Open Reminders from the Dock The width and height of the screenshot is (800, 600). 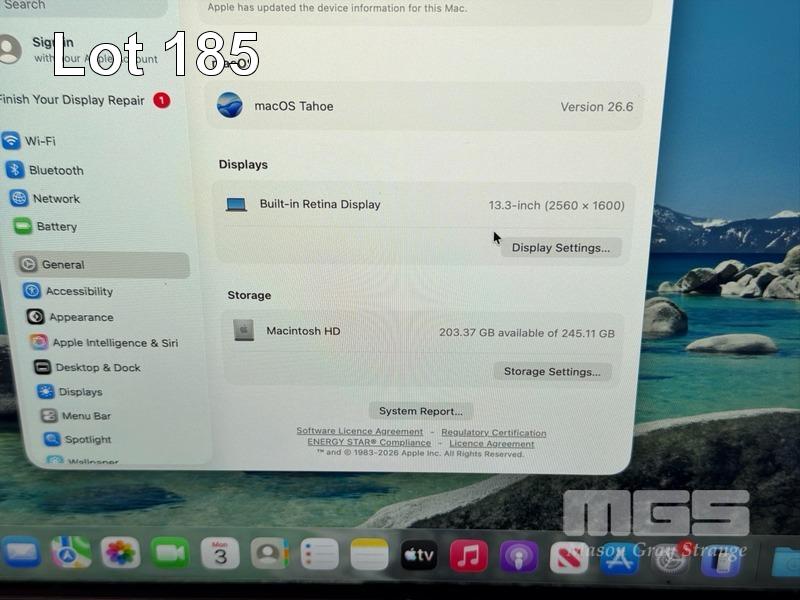coord(319,554)
